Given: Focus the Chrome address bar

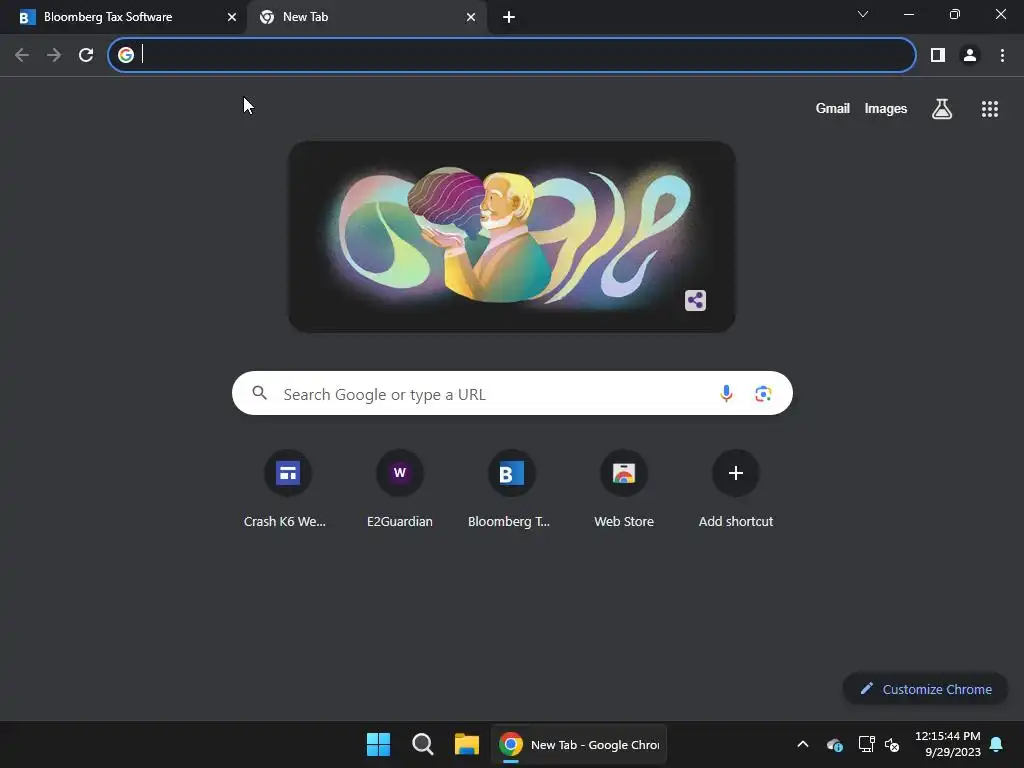Looking at the screenshot, I should [511, 55].
